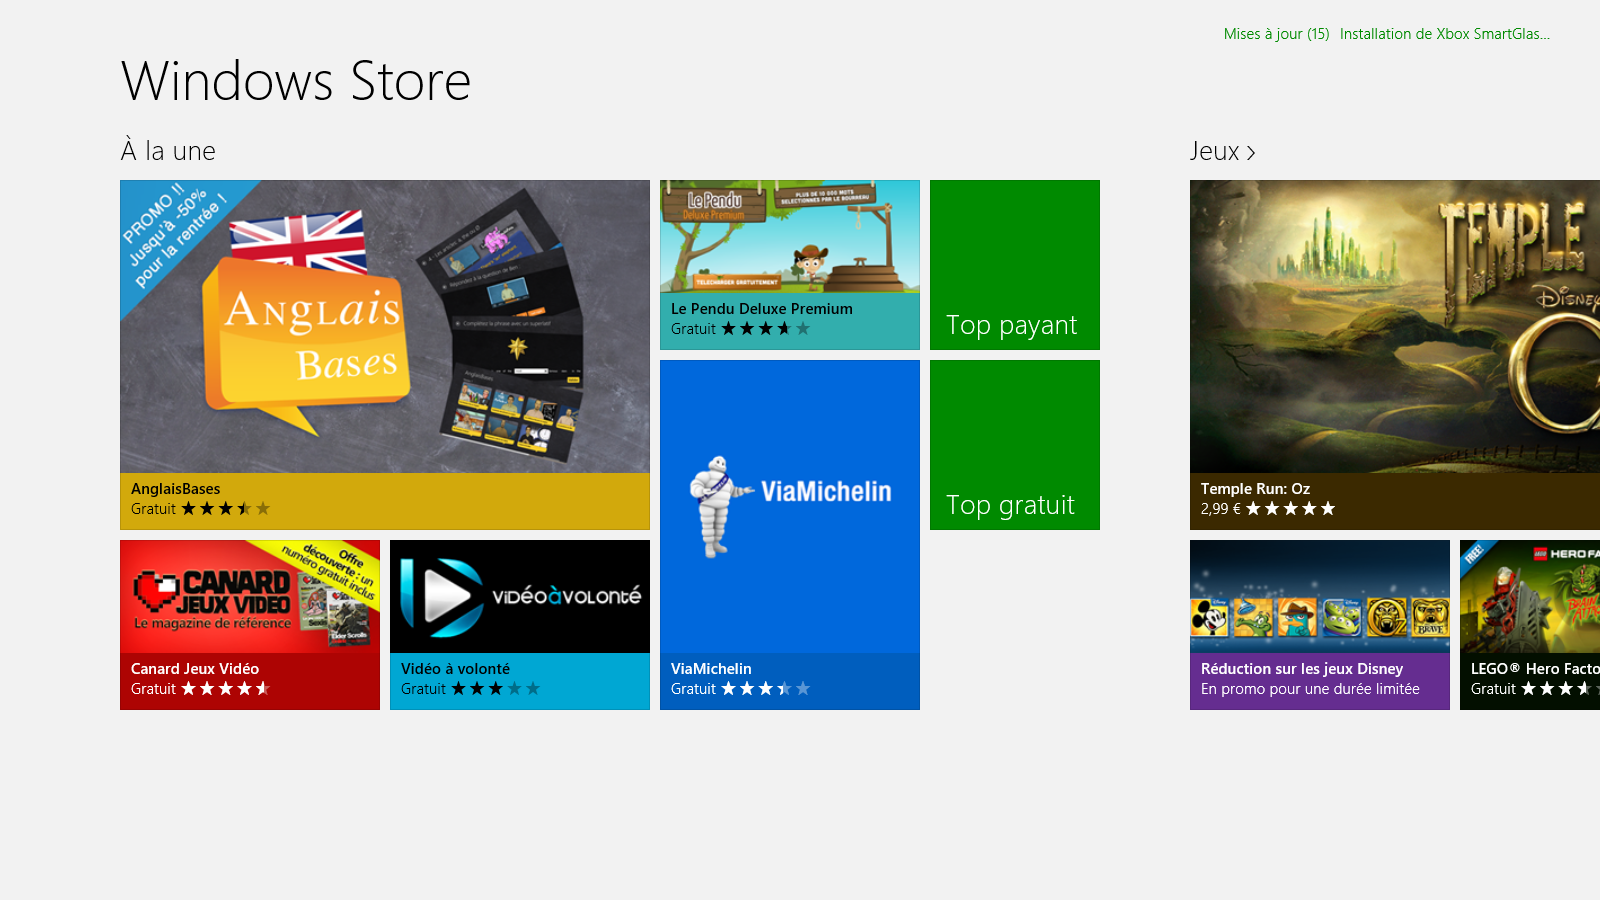
Task: Open the Canard Jeux Vidéo tile
Action: pos(250,625)
